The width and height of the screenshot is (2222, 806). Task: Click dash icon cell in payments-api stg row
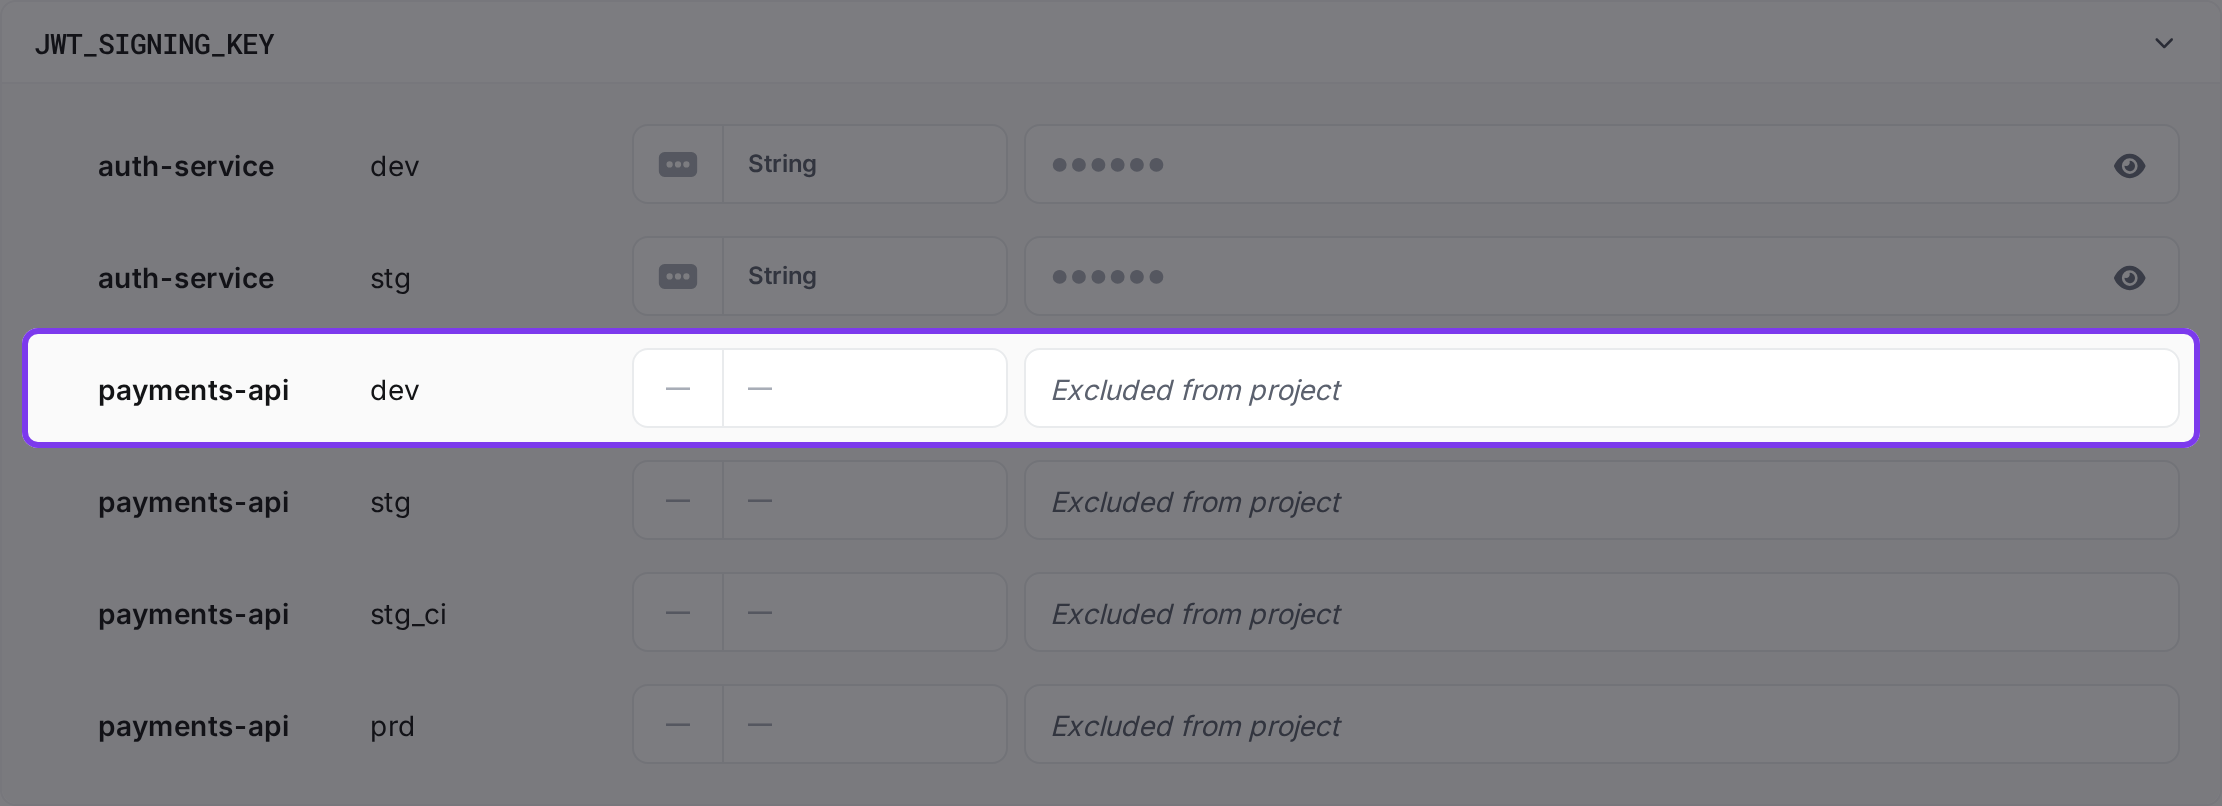pos(678,500)
